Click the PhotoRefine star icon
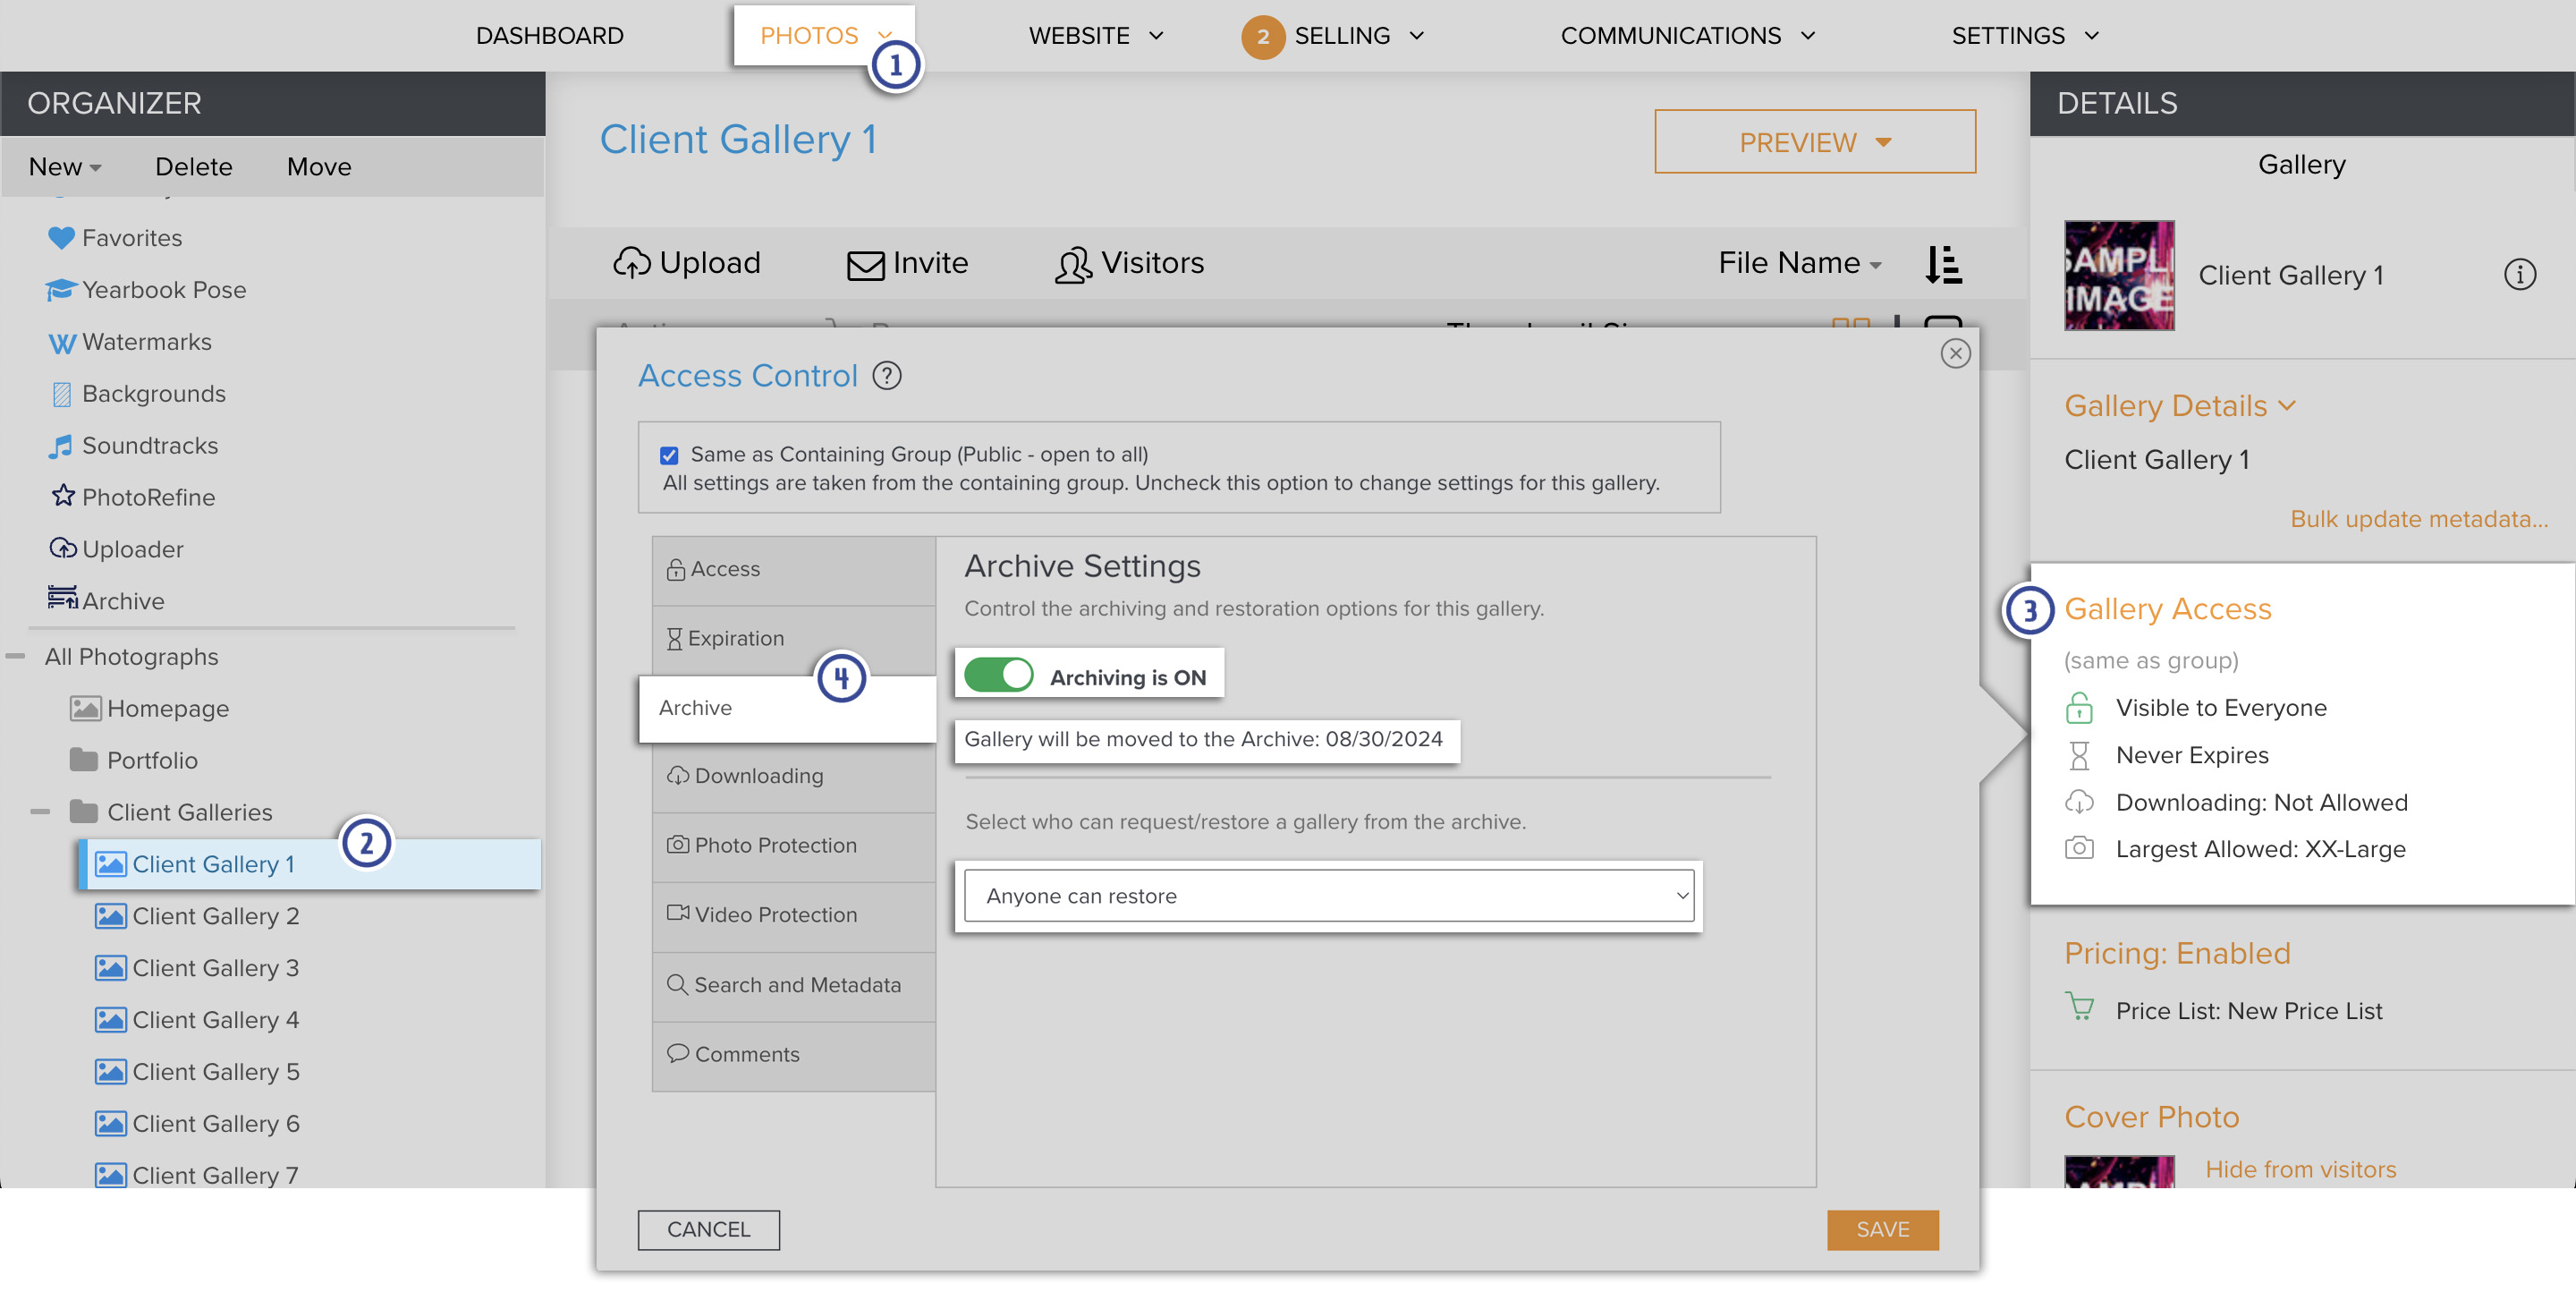This screenshot has height=1292, width=2576. pos(63,497)
